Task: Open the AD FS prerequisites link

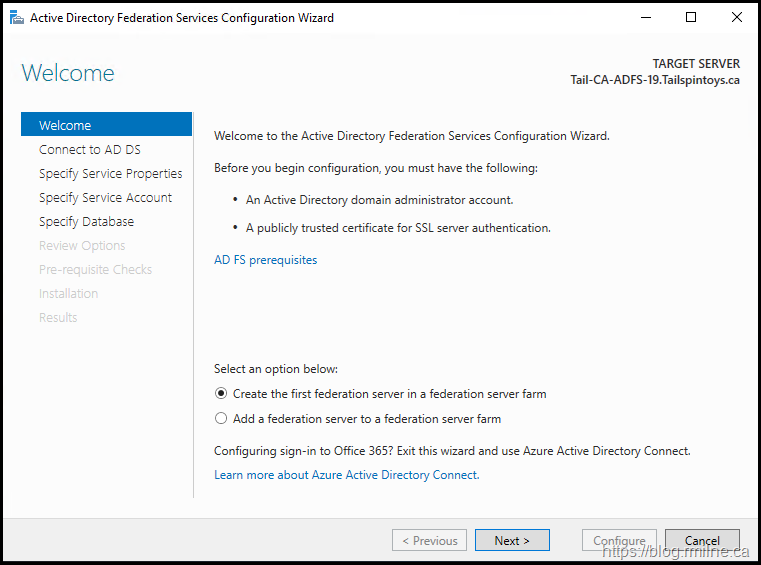Action: 265,260
